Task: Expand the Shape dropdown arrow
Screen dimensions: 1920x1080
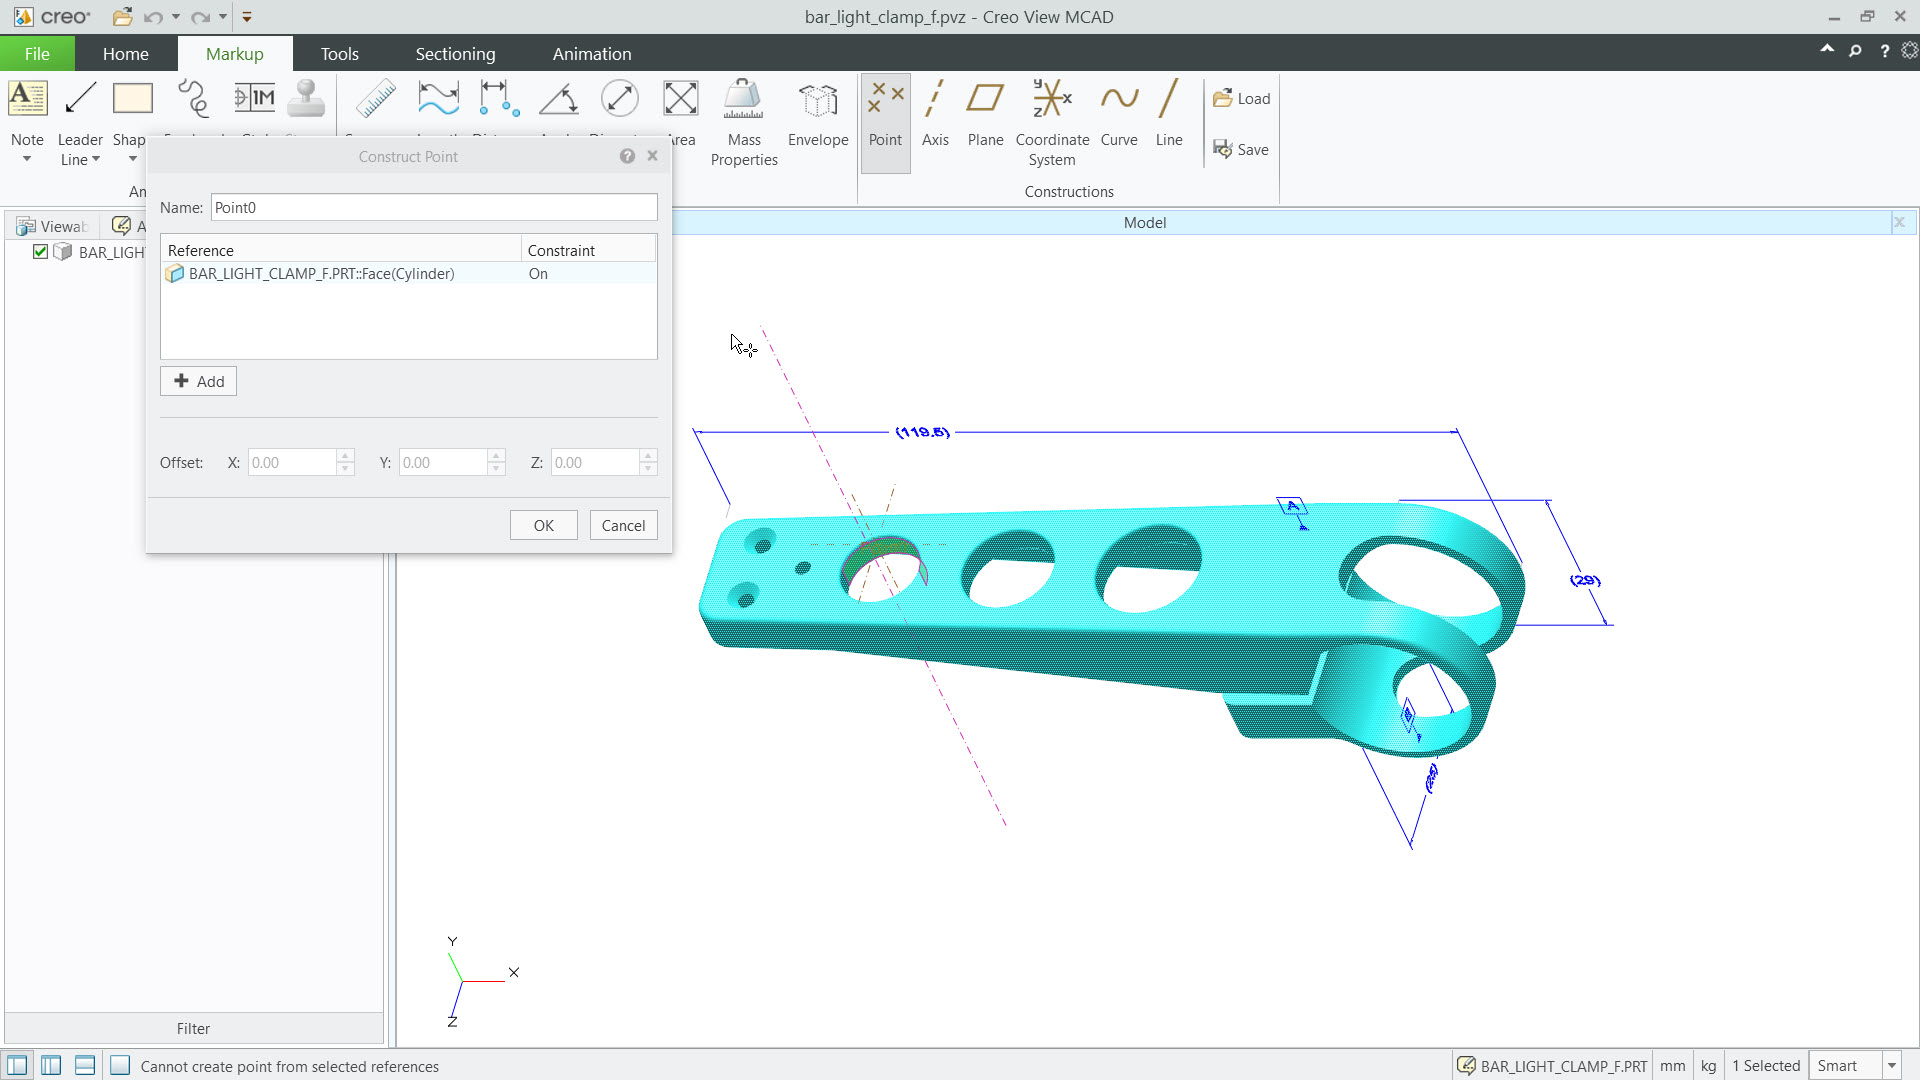Action: point(132,159)
